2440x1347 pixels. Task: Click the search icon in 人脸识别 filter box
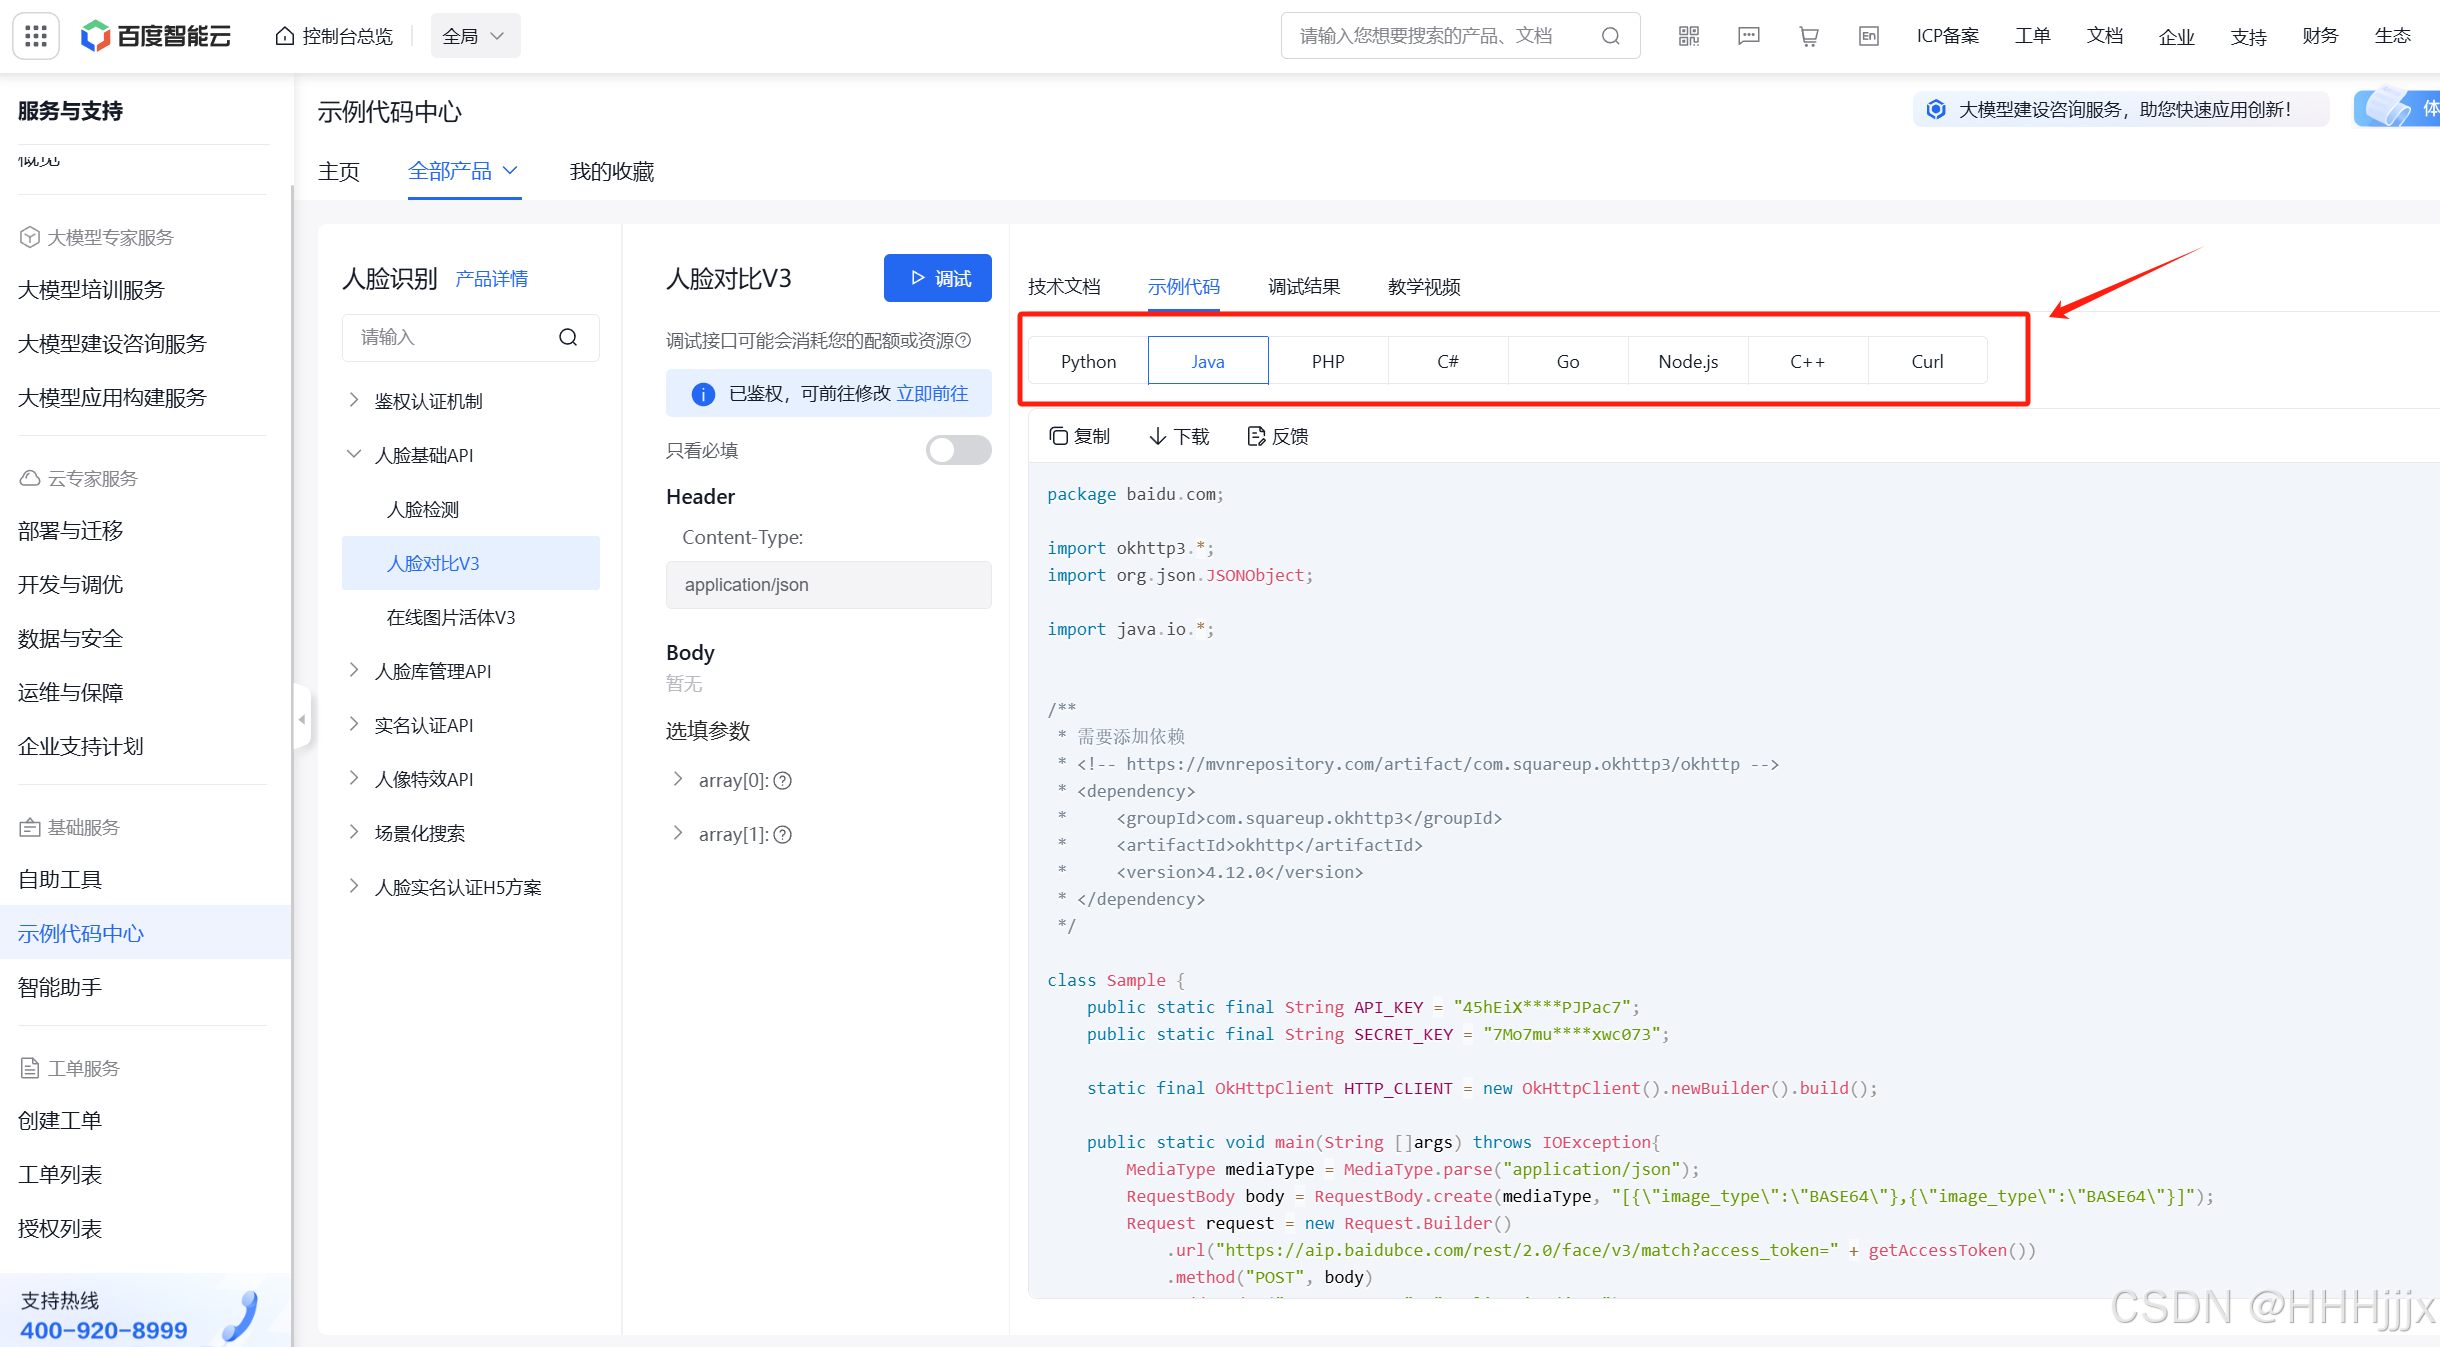568,337
